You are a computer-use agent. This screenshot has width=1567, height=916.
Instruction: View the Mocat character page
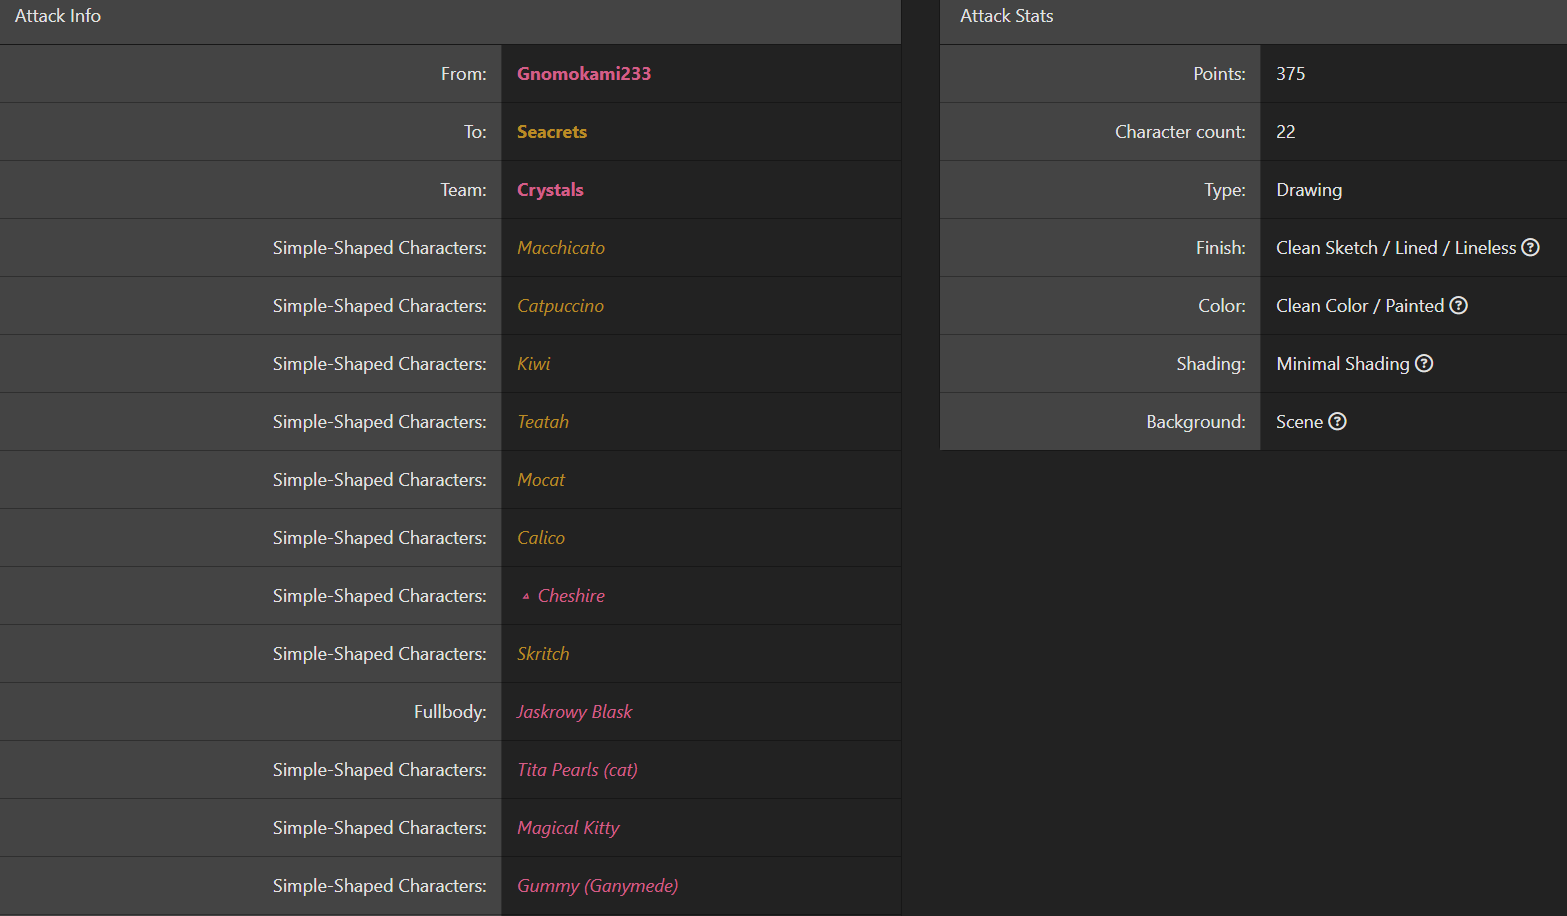tap(540, 480)
